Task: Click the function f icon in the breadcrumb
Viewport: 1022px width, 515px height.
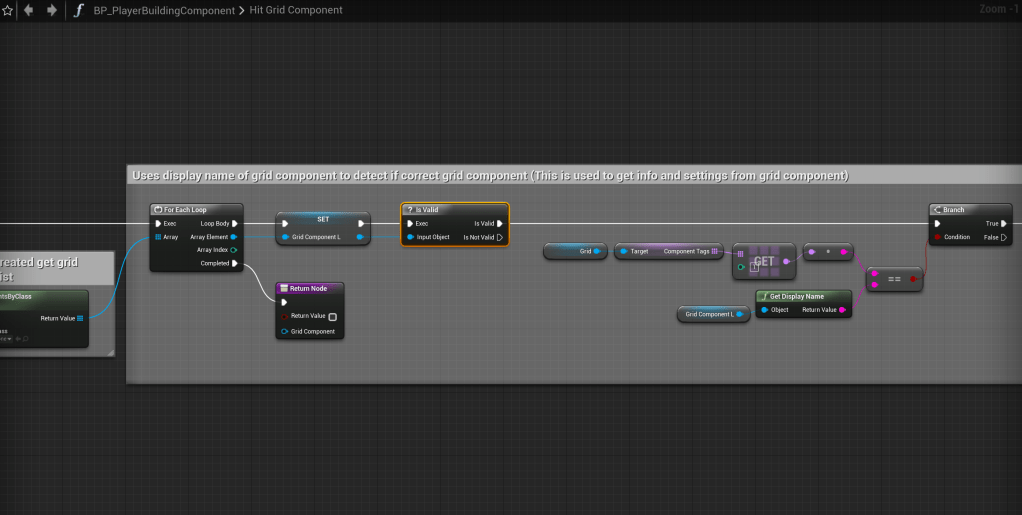Action: [x=78, y=10]
